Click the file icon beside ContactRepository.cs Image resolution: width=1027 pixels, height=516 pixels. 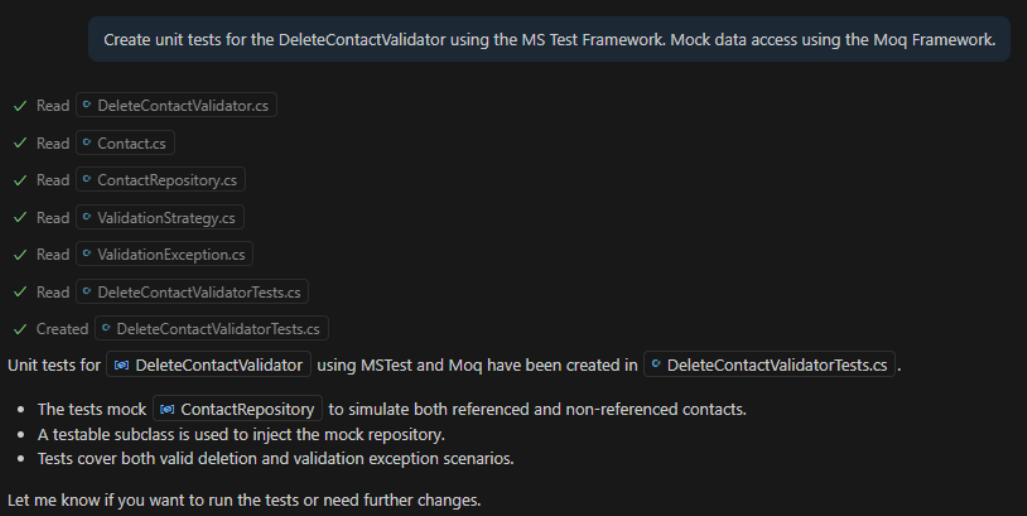[87, 180]
